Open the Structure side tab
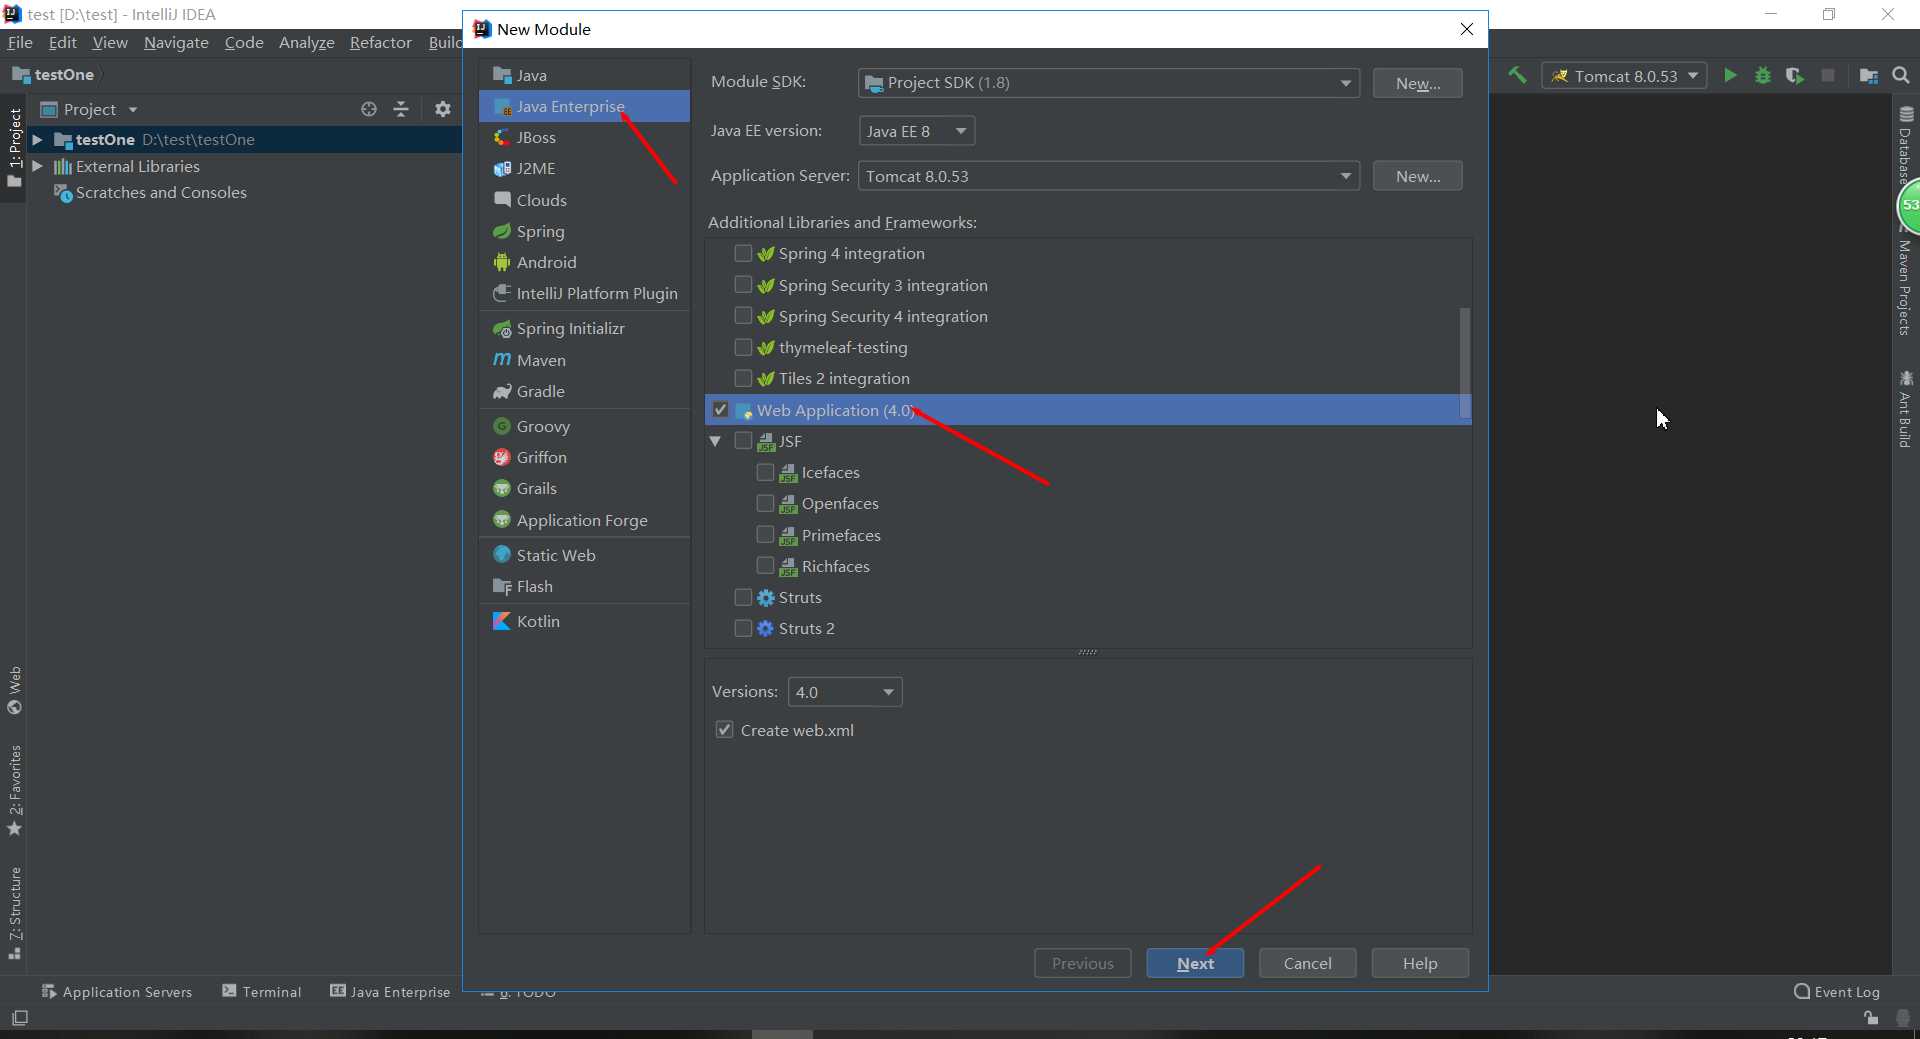The image size is (1920, 1039). 14,912
